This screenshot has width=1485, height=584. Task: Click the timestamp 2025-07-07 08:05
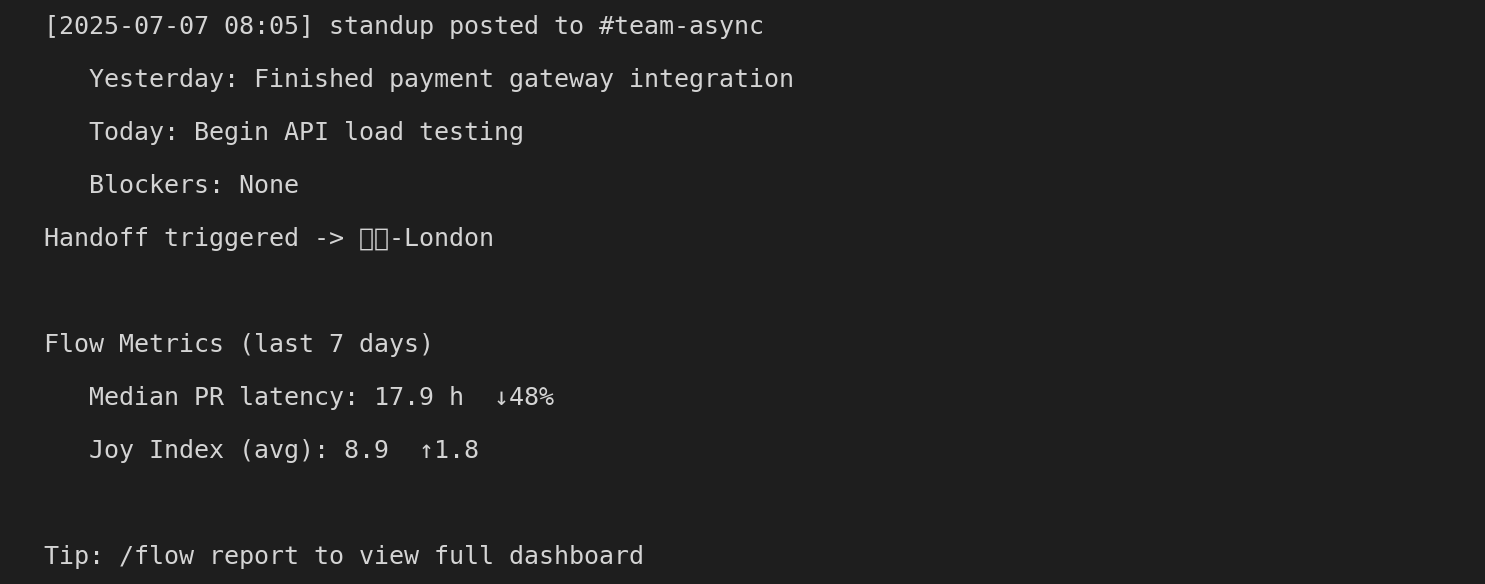(x=179, y=27)
